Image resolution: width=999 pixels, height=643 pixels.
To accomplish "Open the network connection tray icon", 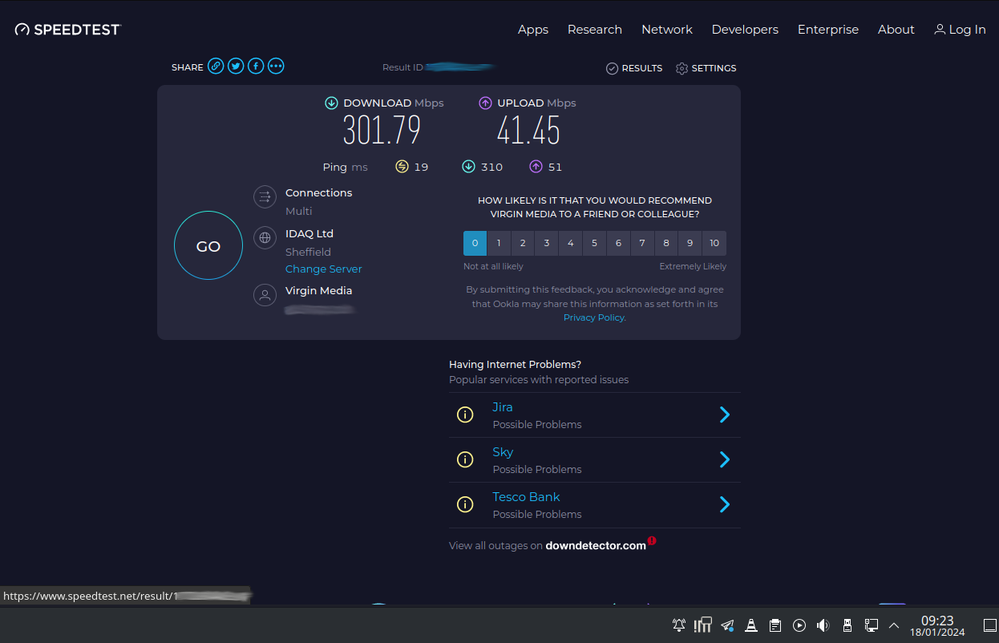I will (871, 625).
